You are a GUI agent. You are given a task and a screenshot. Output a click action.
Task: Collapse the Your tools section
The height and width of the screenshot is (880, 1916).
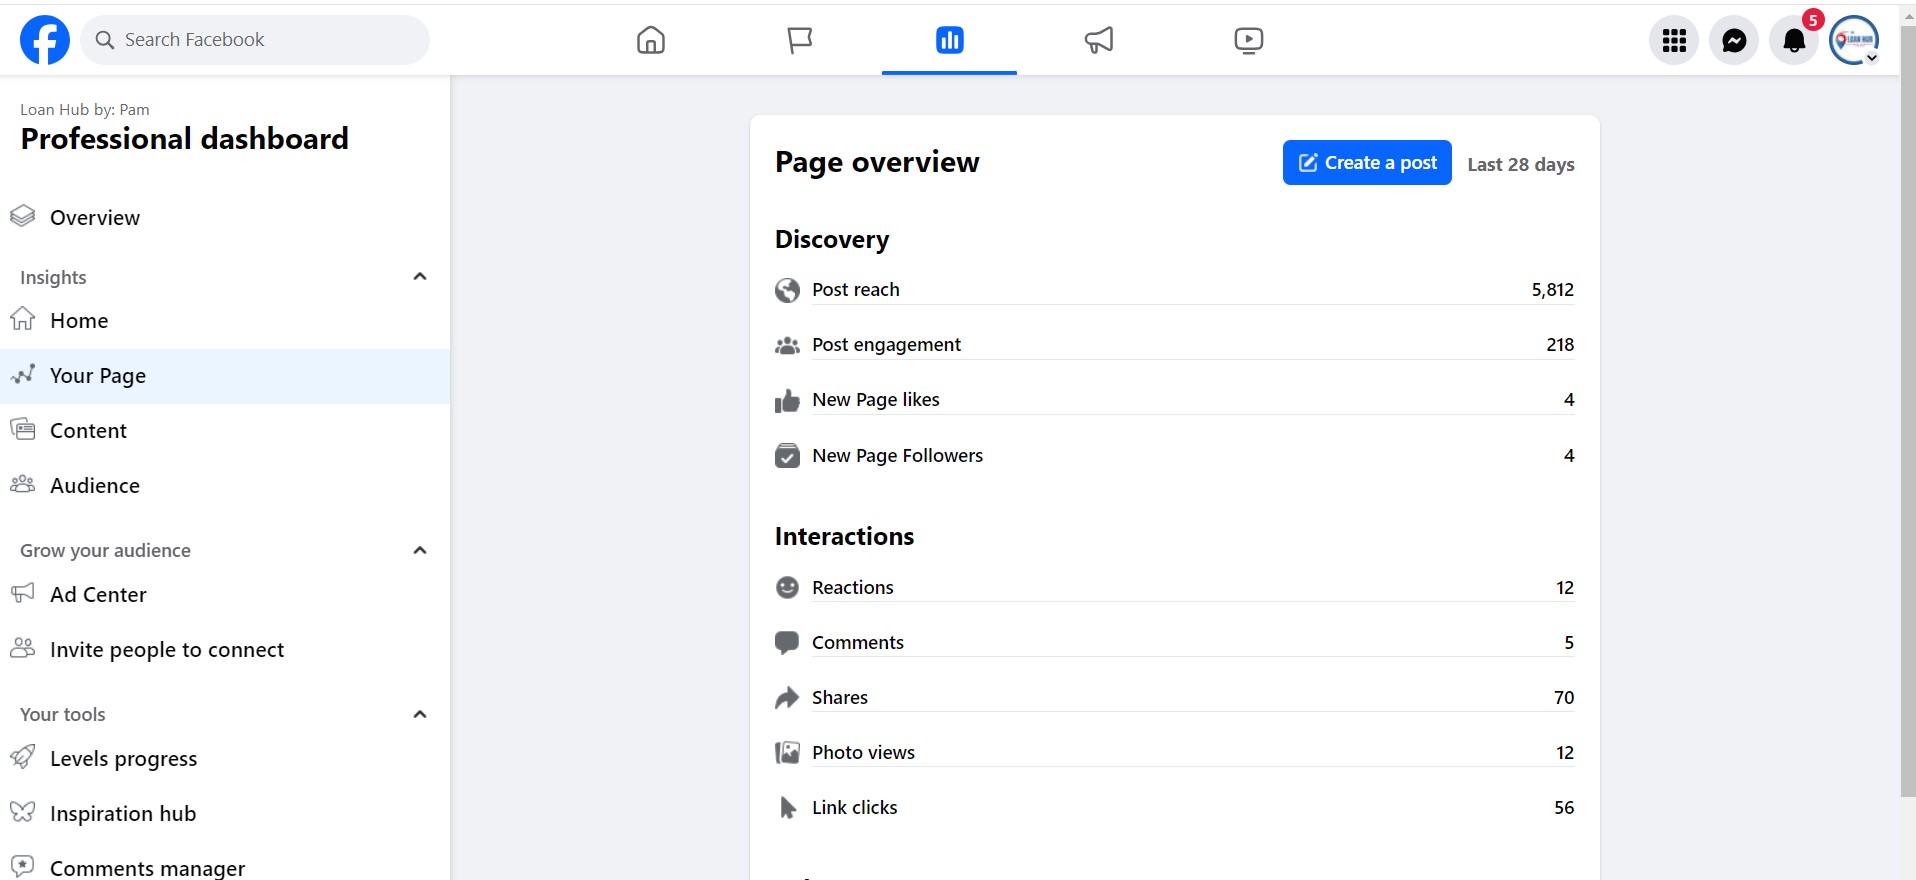pyautogui.click(x=420, y=714)
